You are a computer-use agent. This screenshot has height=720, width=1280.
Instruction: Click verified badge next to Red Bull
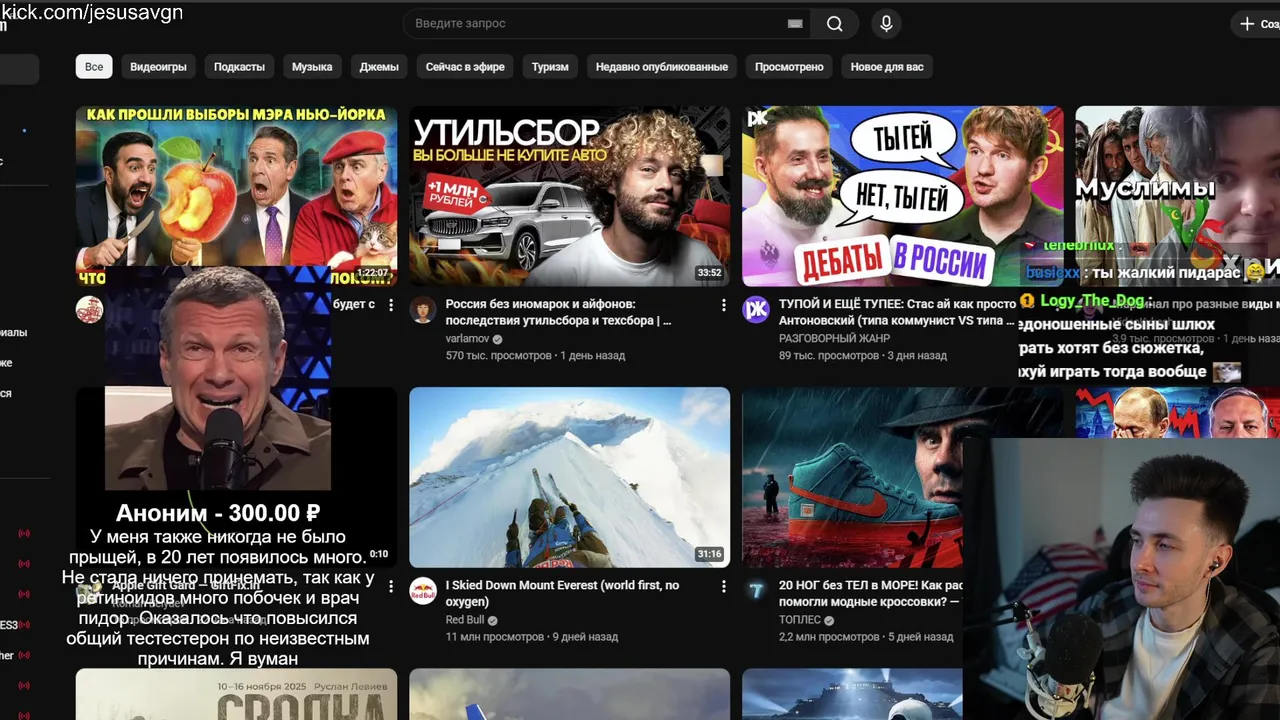493,620
